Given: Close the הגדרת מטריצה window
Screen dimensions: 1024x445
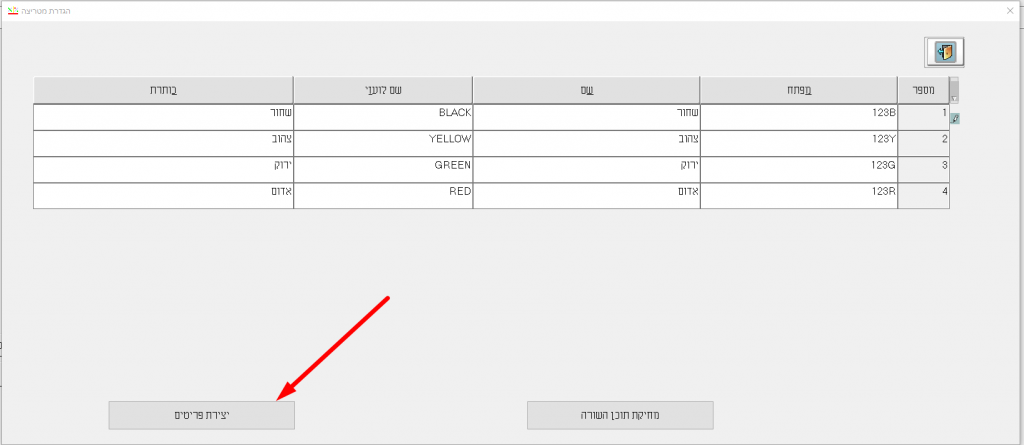Looking at the screenshot, I should [x=1010, y=9].
